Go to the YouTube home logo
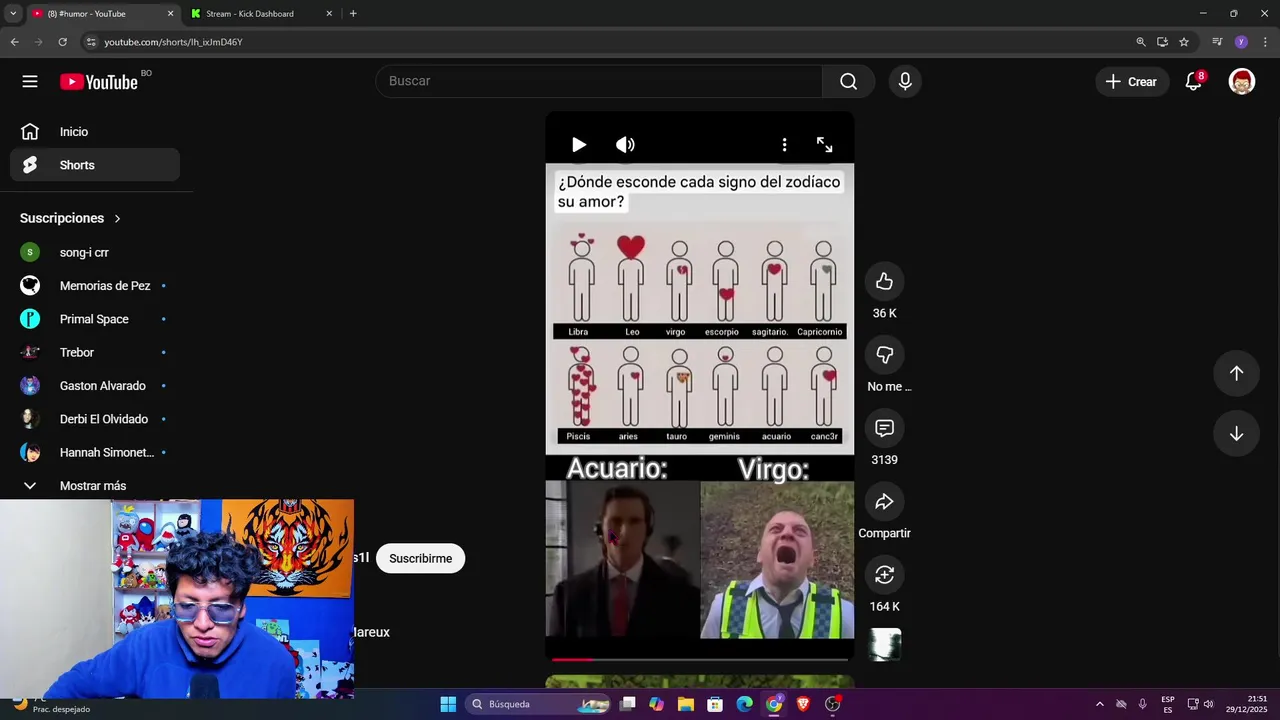The height and width of the screenshot is (720, 1280). [x=98, y=82]
